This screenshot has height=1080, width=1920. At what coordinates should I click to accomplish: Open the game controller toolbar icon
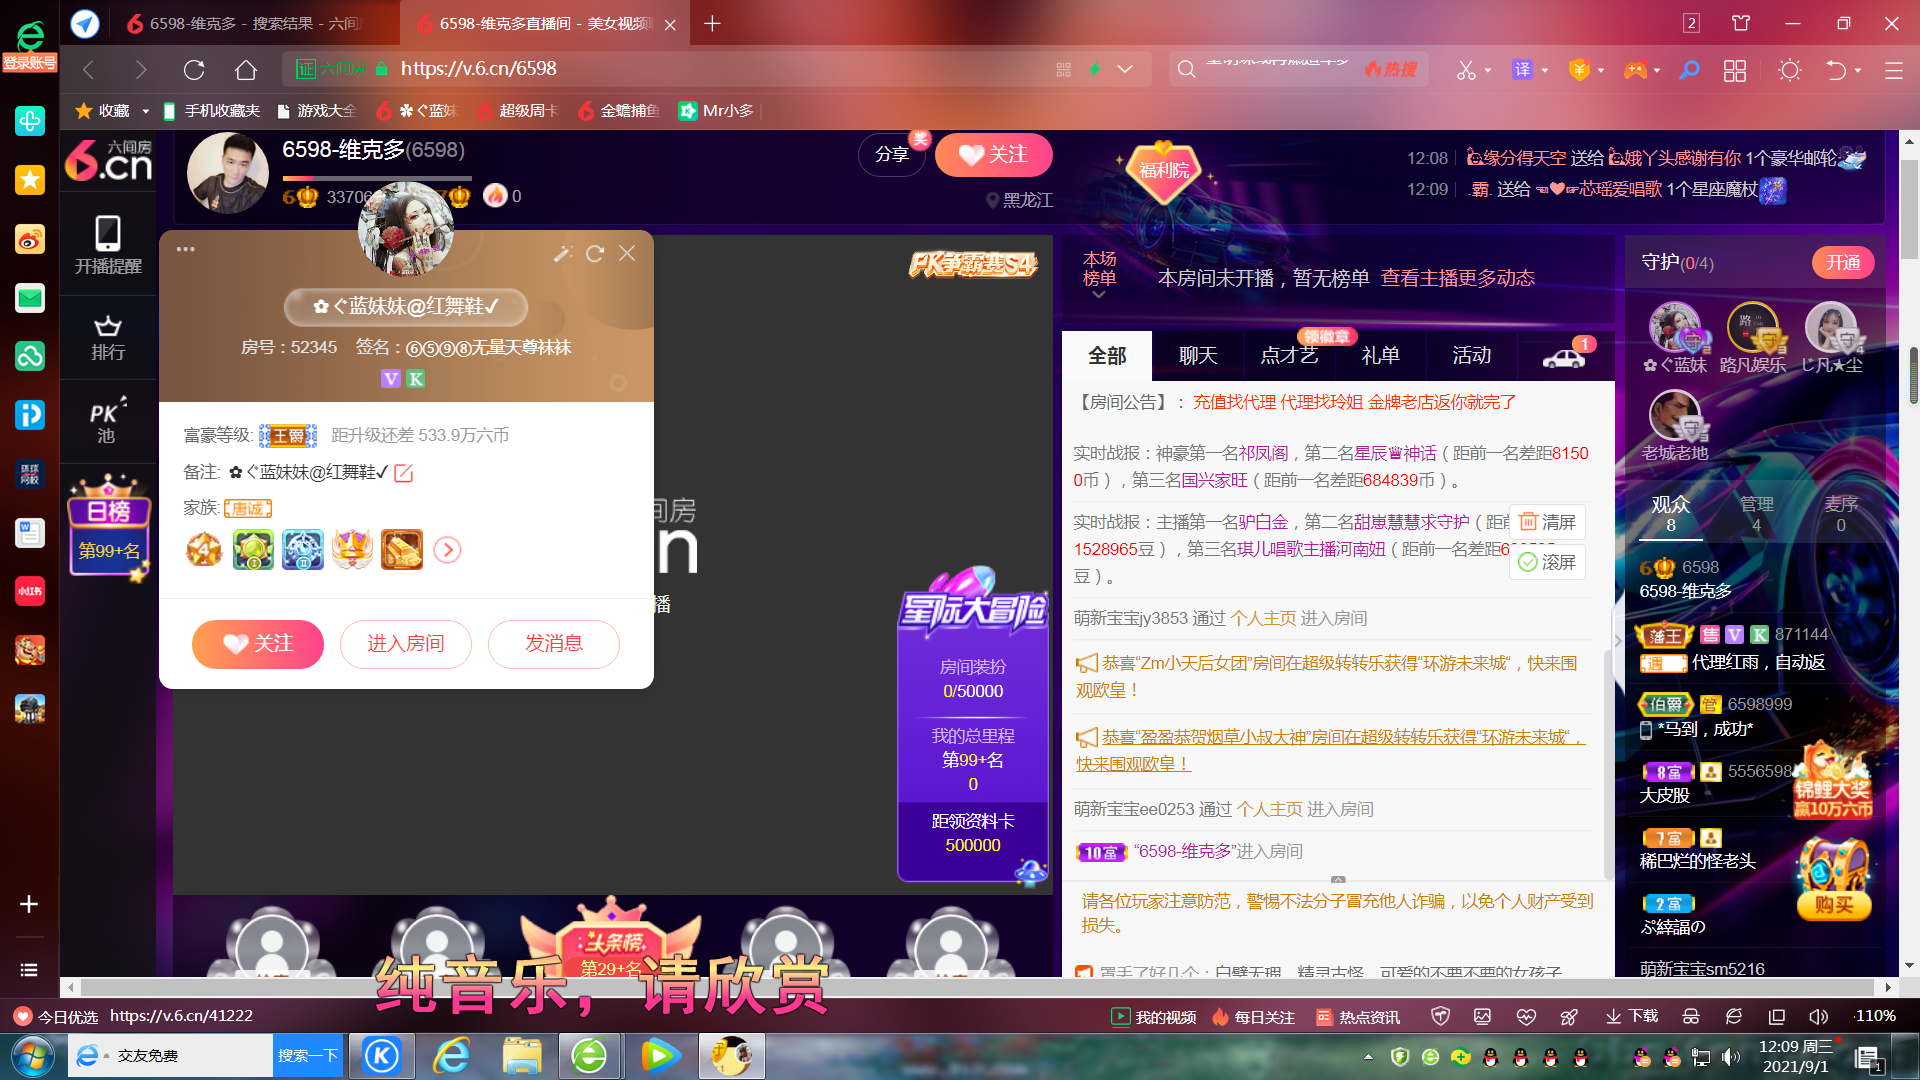click(1635, 70)
